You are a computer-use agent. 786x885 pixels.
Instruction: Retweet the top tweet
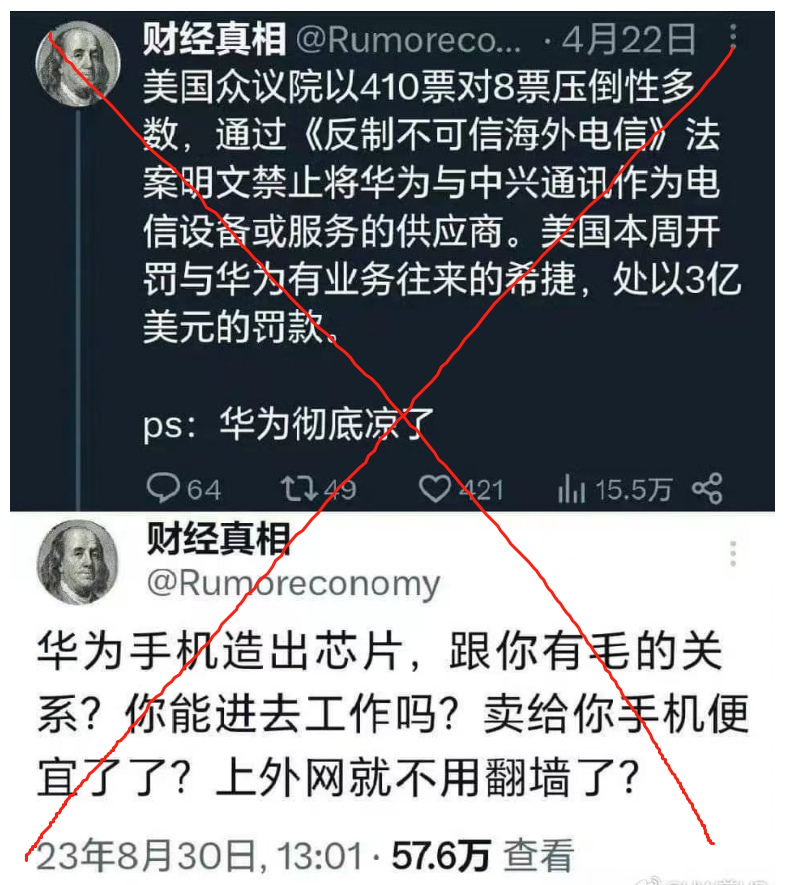(300, 489)
